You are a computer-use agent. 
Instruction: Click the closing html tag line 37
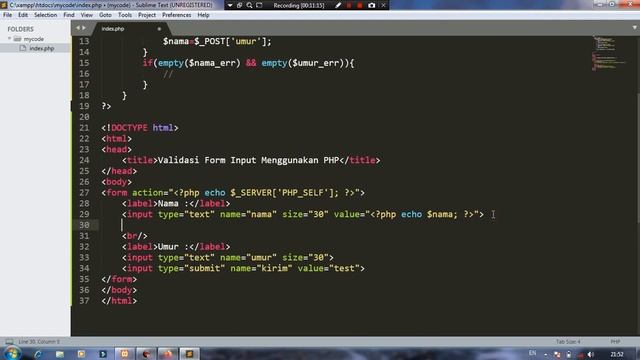[119, 301]
